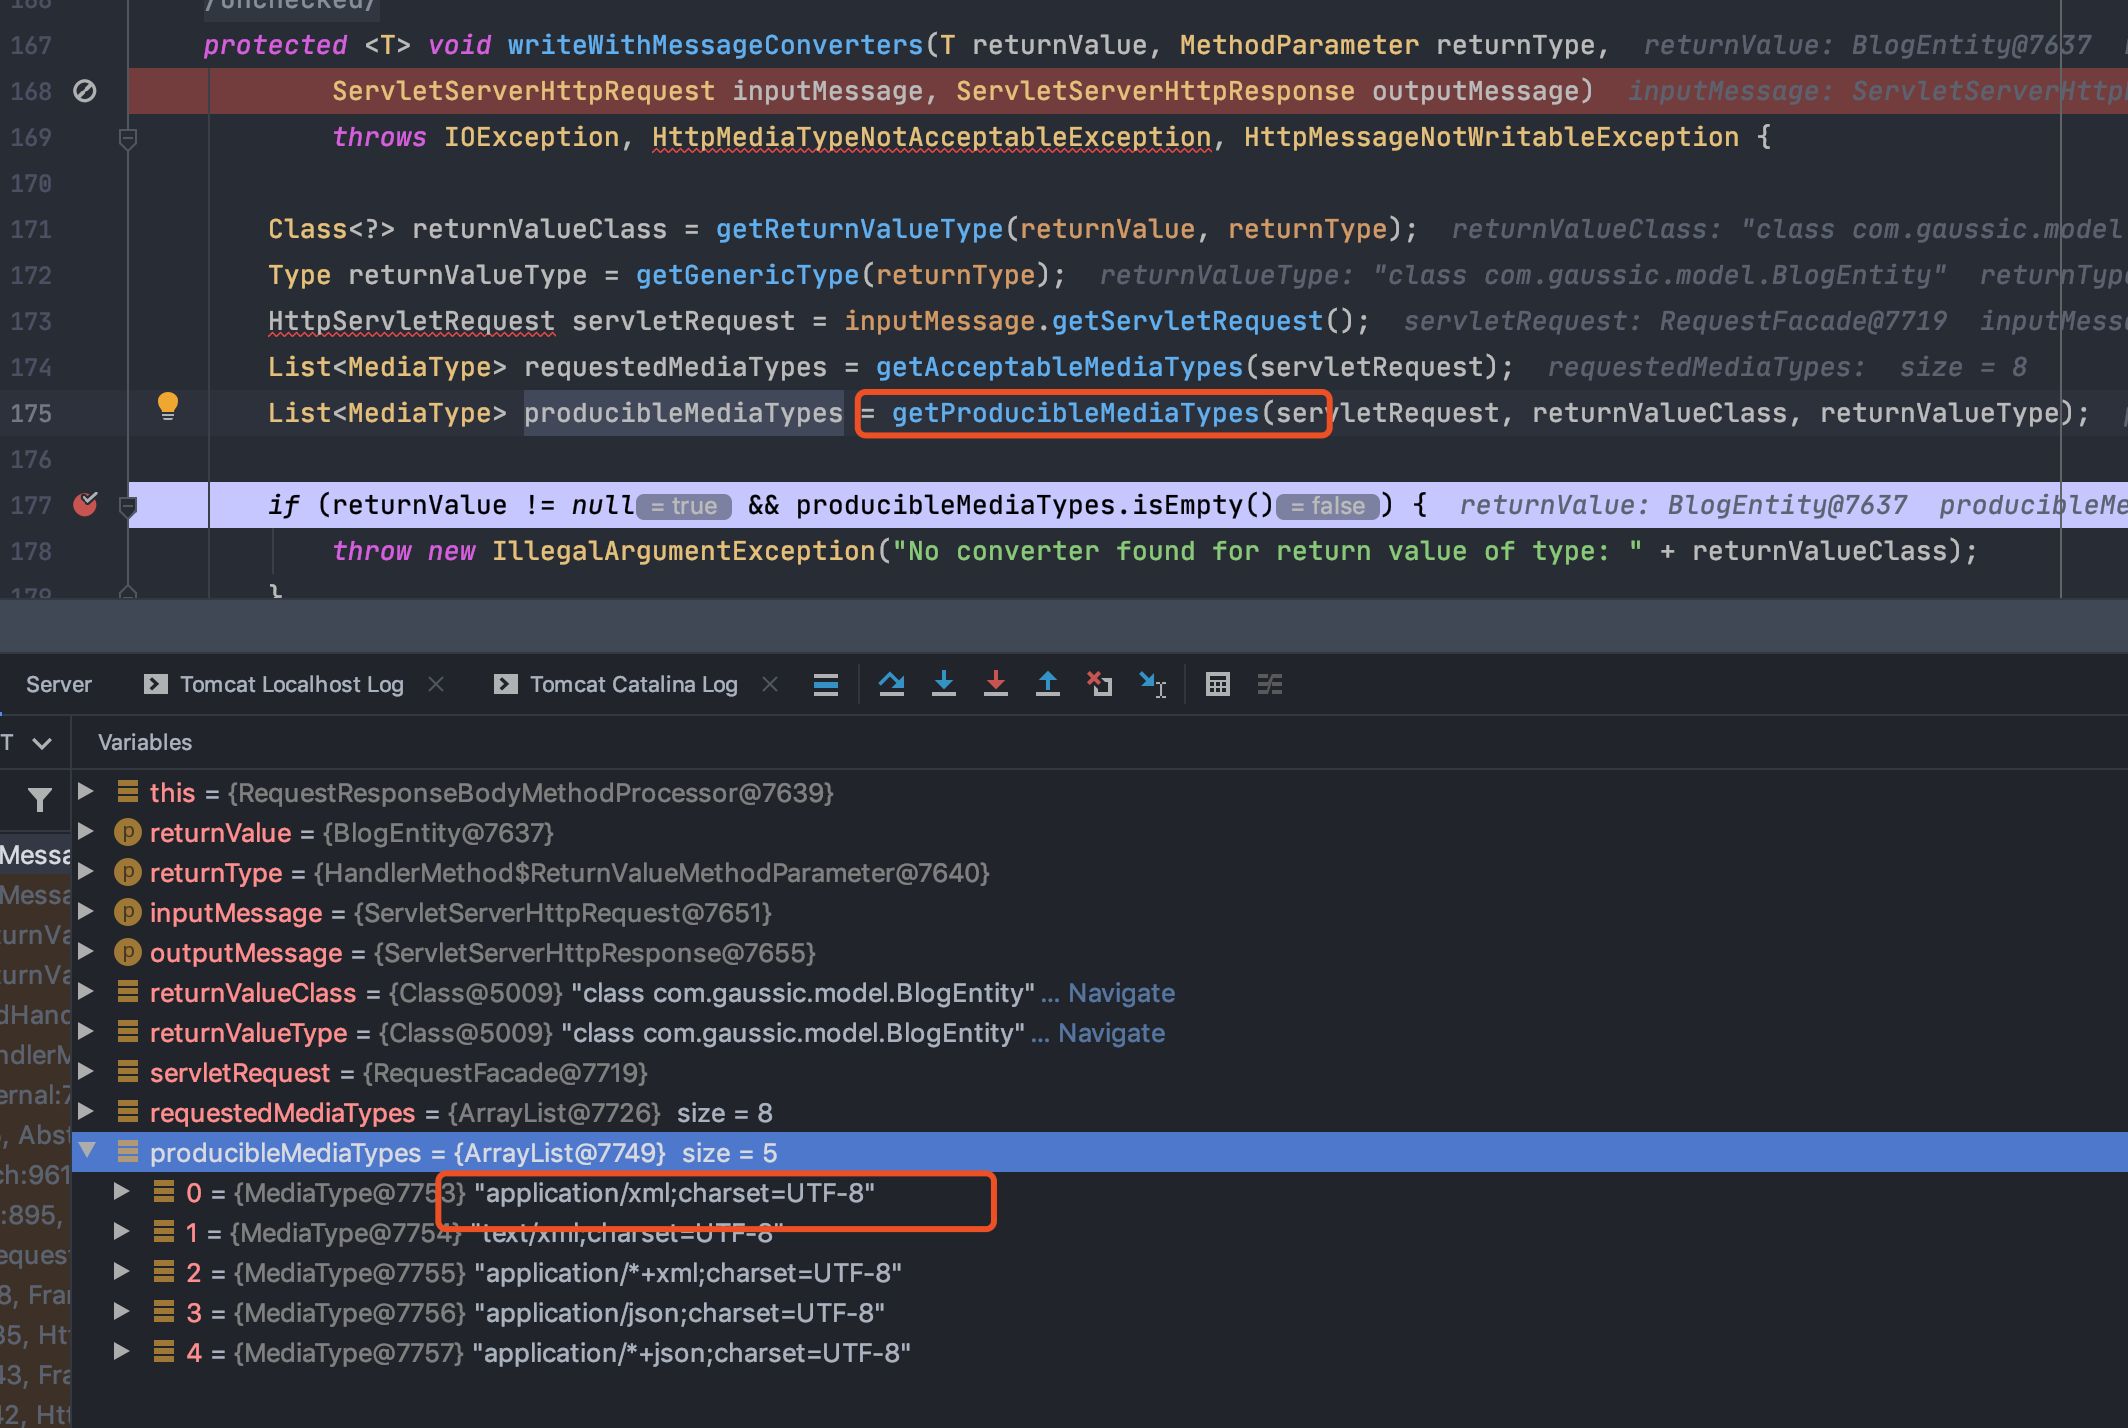Switch to the Tomcat Catalina Log tab
This screenshot has width=2128, height=1428.
click(633, 685)
